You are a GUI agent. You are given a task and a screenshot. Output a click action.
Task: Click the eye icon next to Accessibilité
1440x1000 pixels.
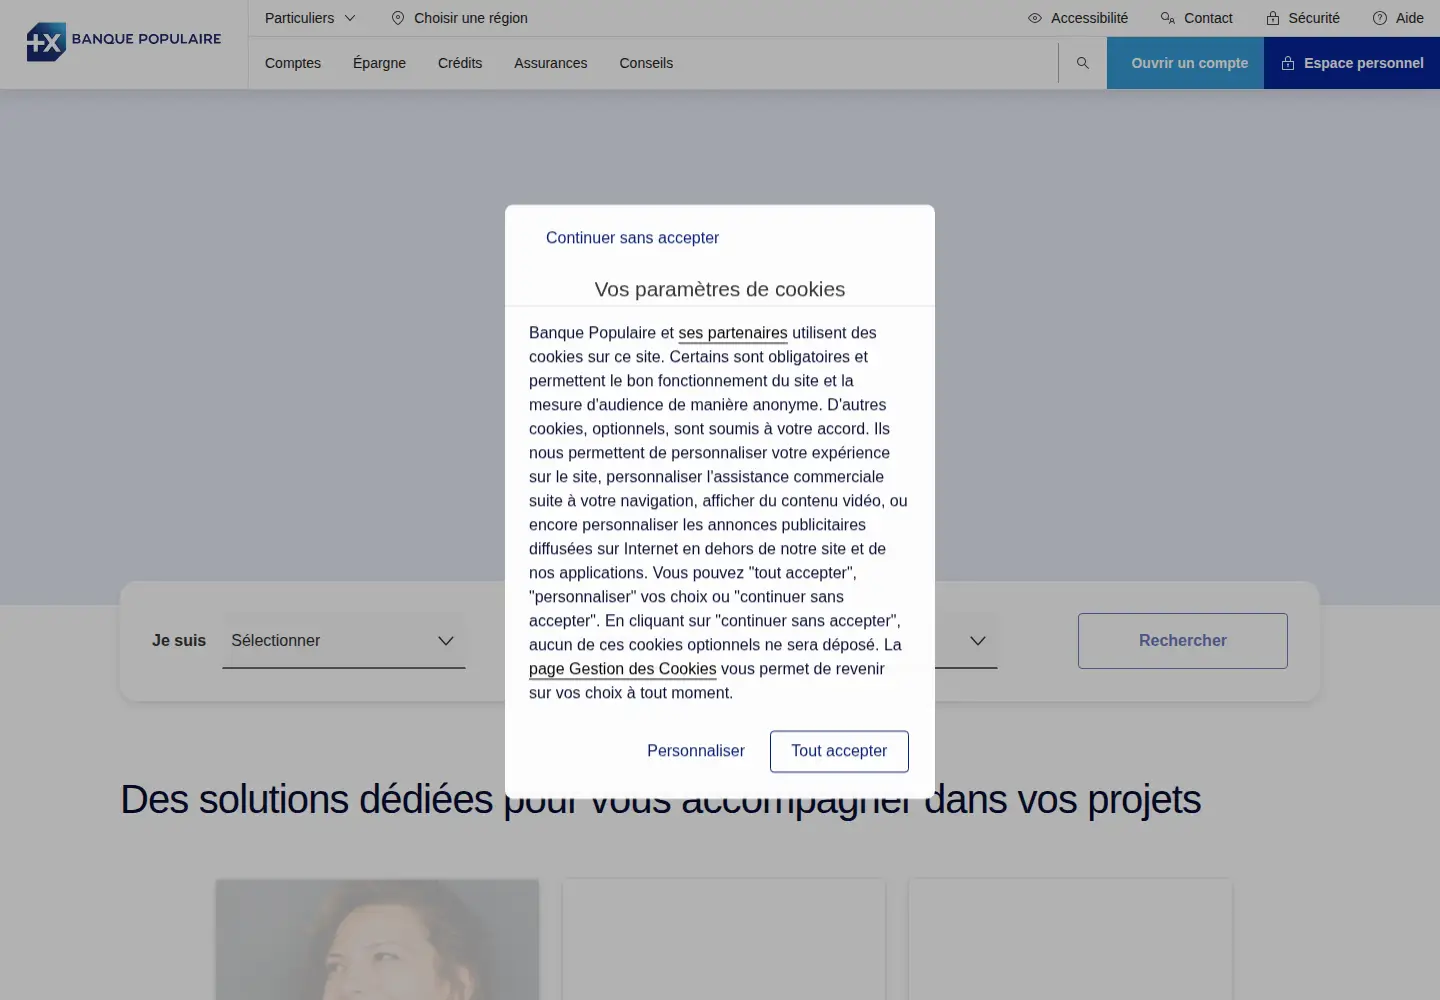(1035, 18)
